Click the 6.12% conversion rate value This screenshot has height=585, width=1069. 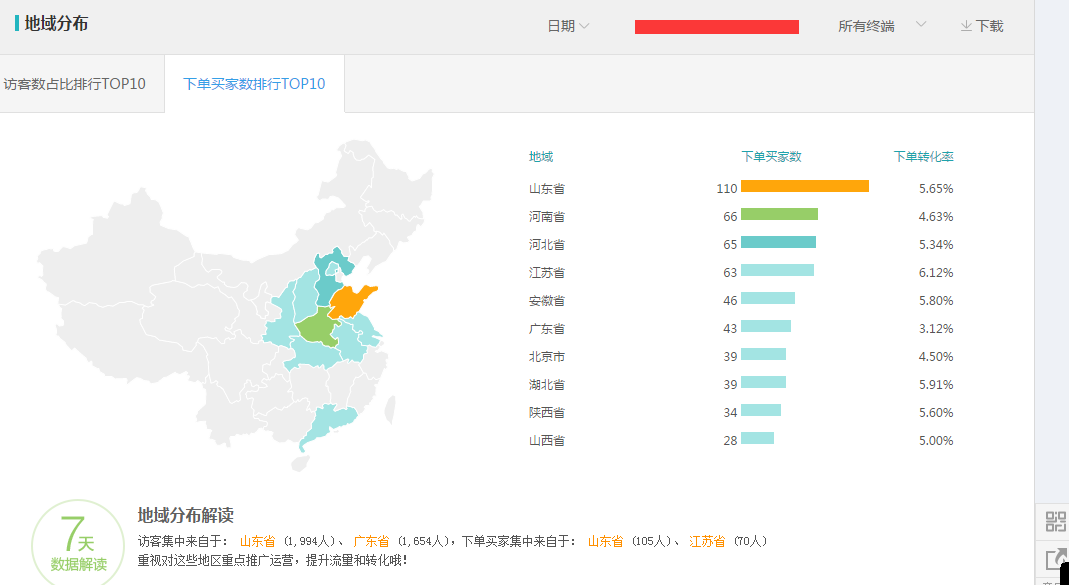pos(936,273)
